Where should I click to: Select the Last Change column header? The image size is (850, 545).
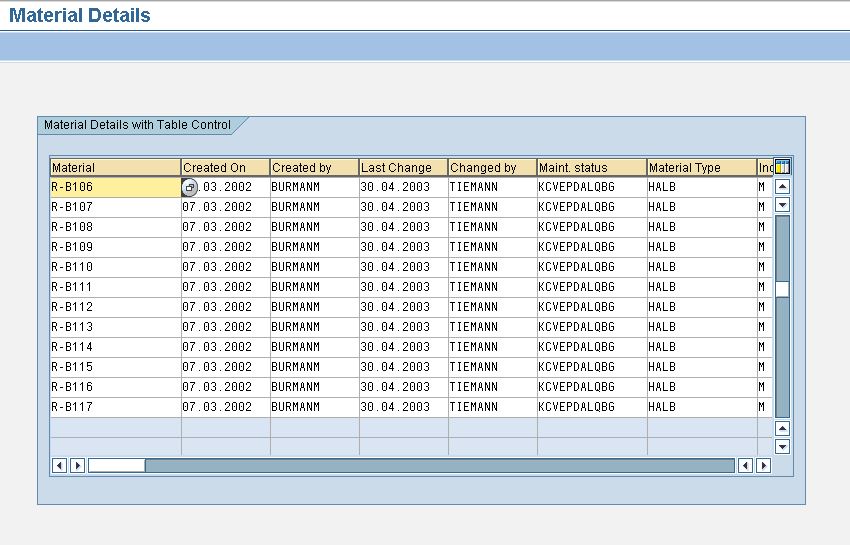click(x=403, y=168)
